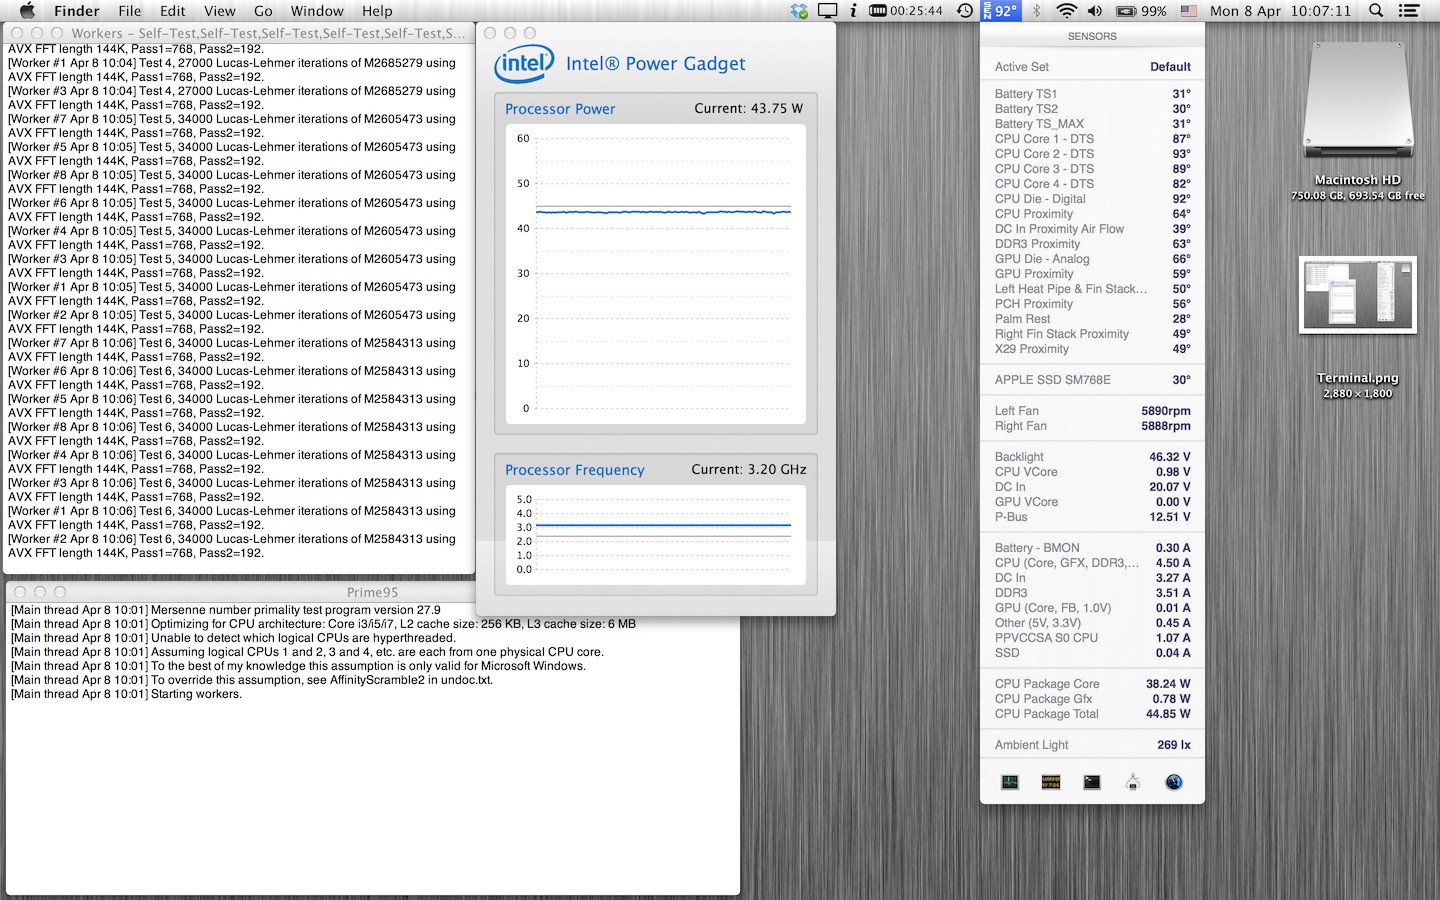This screenshot has height=900, width=1440.
Task: Click the 'see AffinityScramble2 in undoc.txt' log line
Action: 252,680
